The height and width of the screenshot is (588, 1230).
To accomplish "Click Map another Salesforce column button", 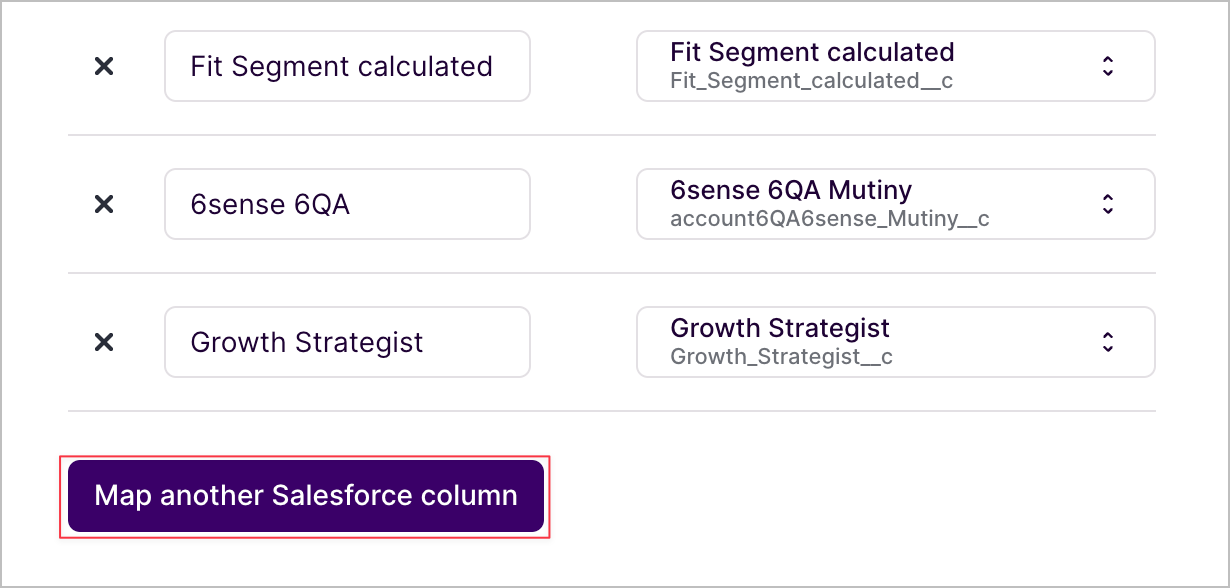I will click(x=306, y=496).
